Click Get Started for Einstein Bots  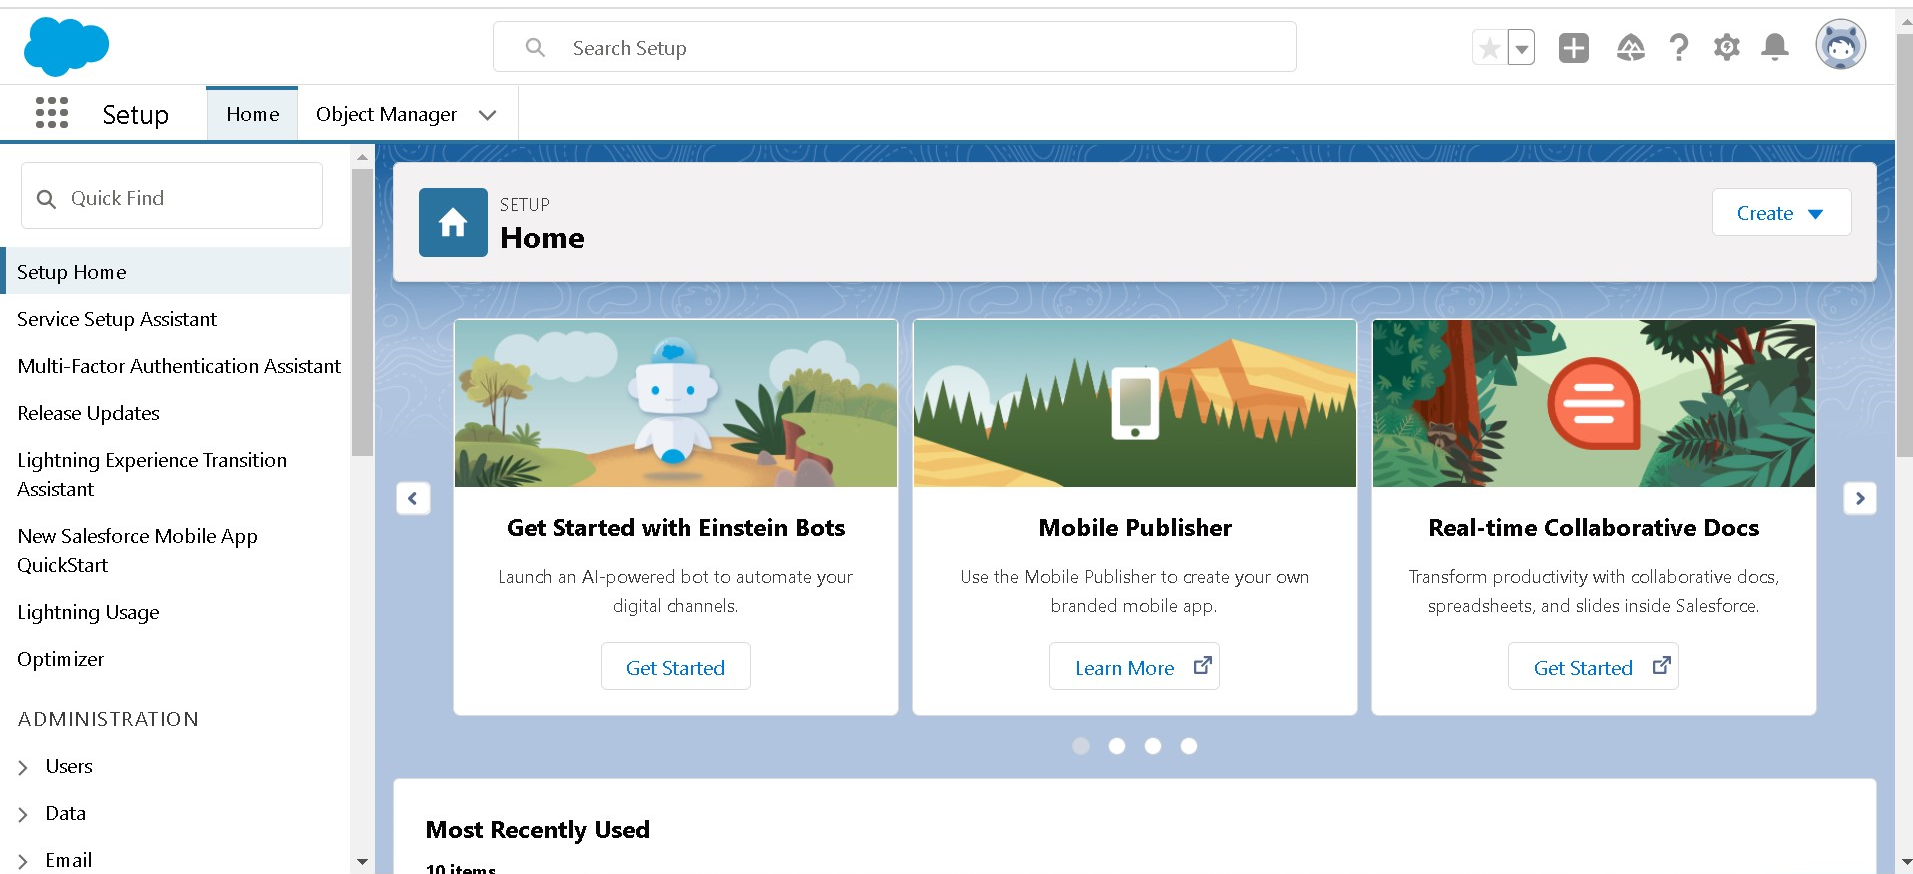pos(675,667)
